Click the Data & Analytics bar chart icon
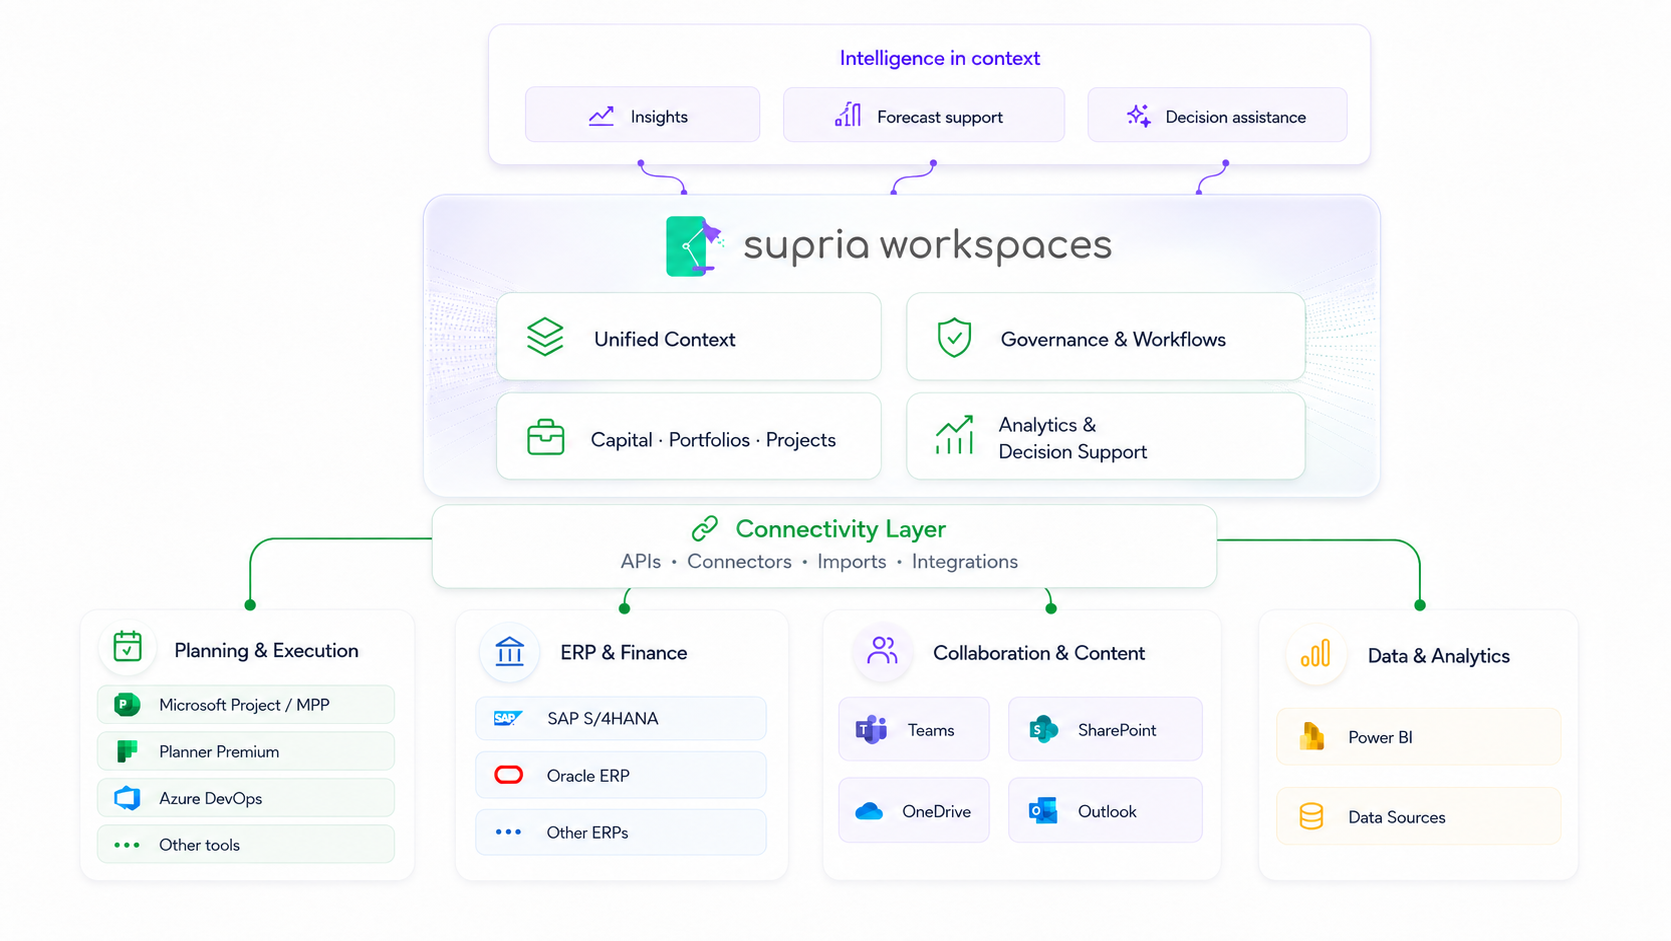 [1315, 654]
